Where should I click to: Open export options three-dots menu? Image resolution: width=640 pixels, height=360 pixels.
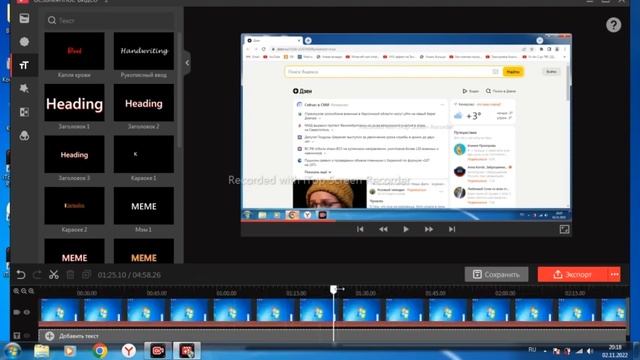pyautogui.click(x=615, y=275)
